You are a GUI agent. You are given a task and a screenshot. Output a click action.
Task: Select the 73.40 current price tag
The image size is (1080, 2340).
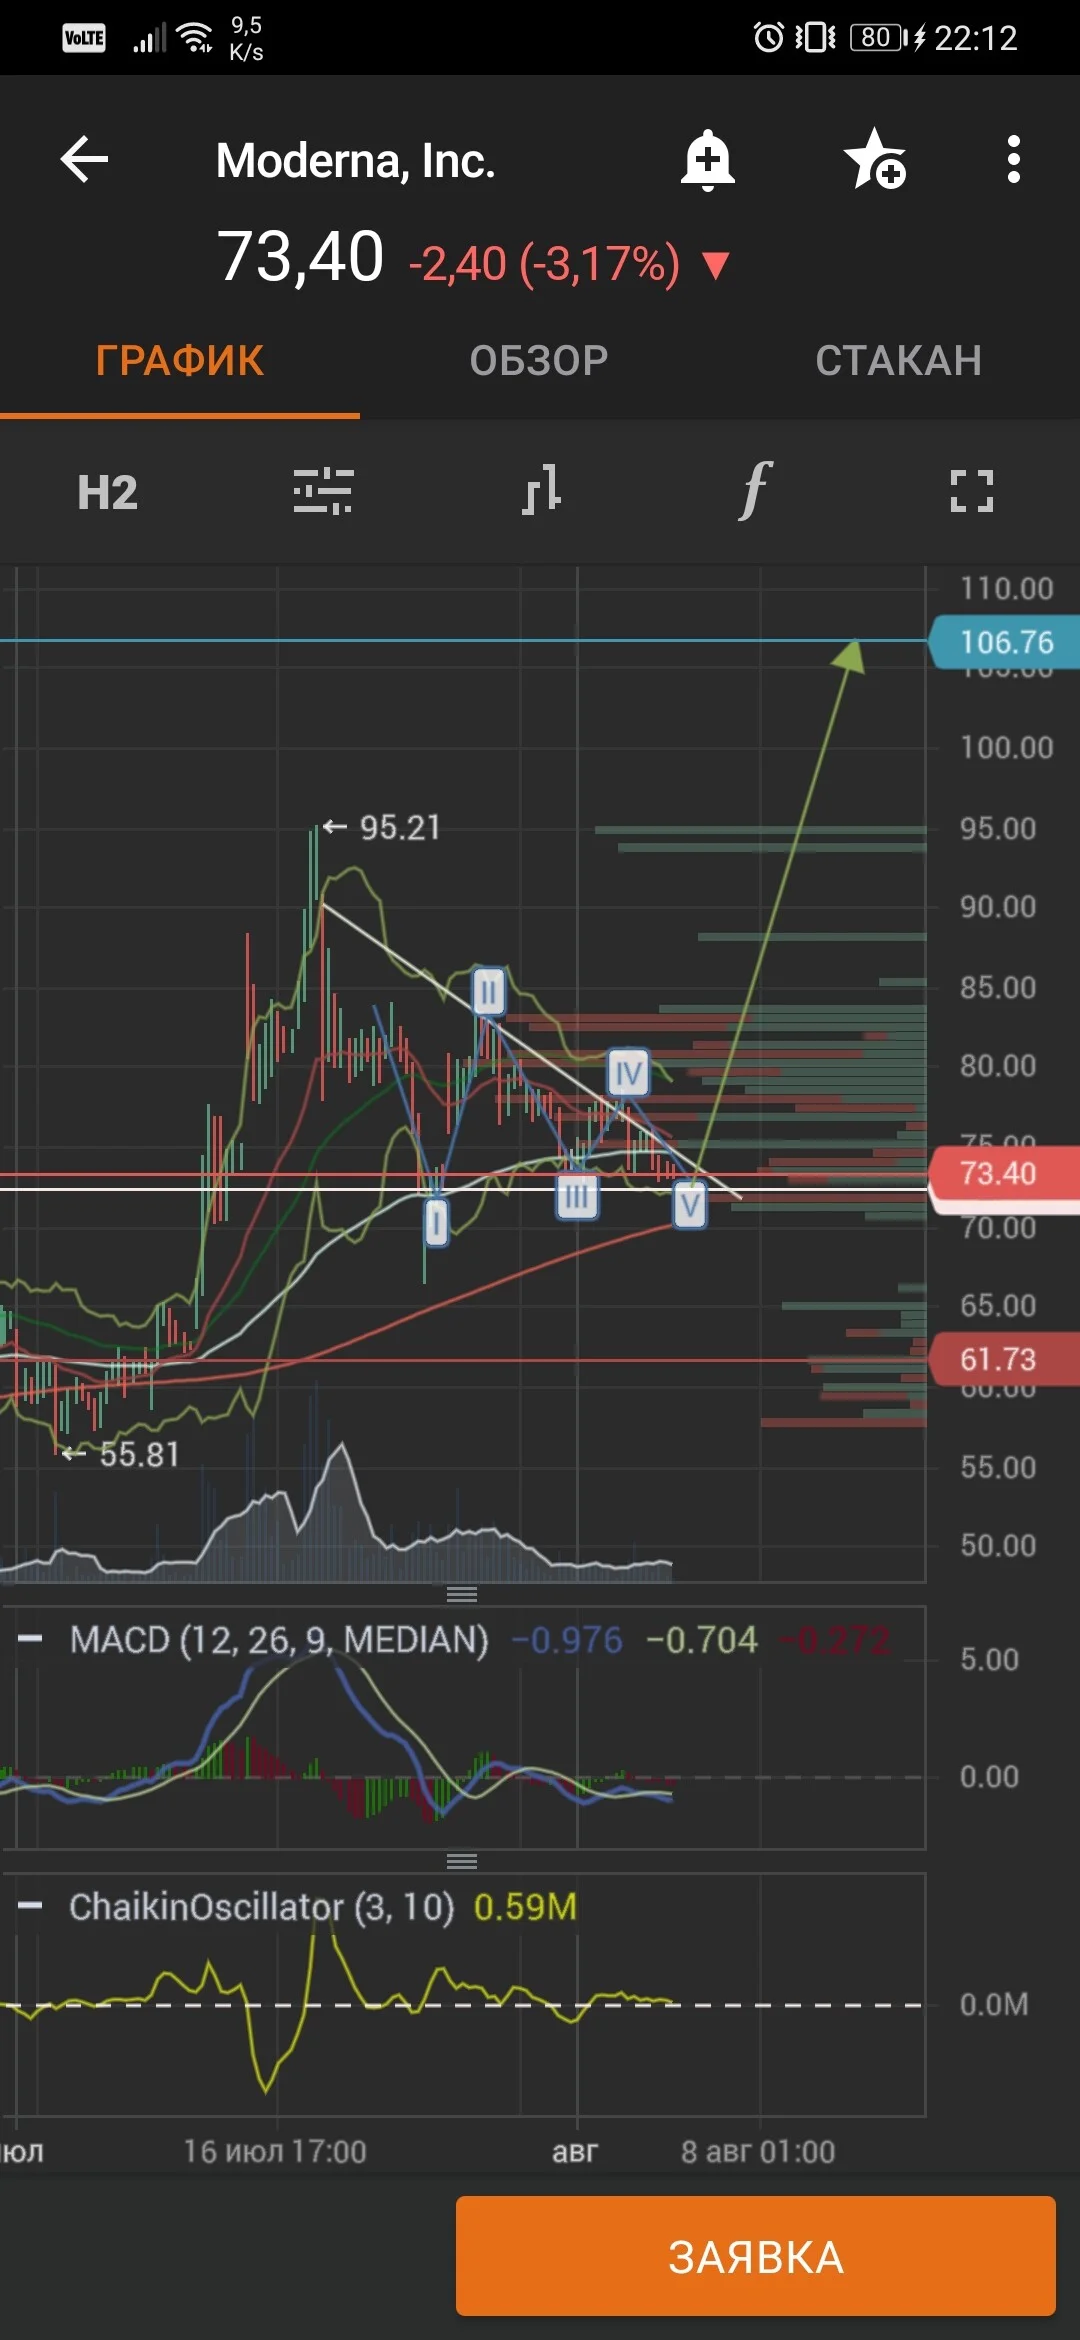(1004, 1173)
